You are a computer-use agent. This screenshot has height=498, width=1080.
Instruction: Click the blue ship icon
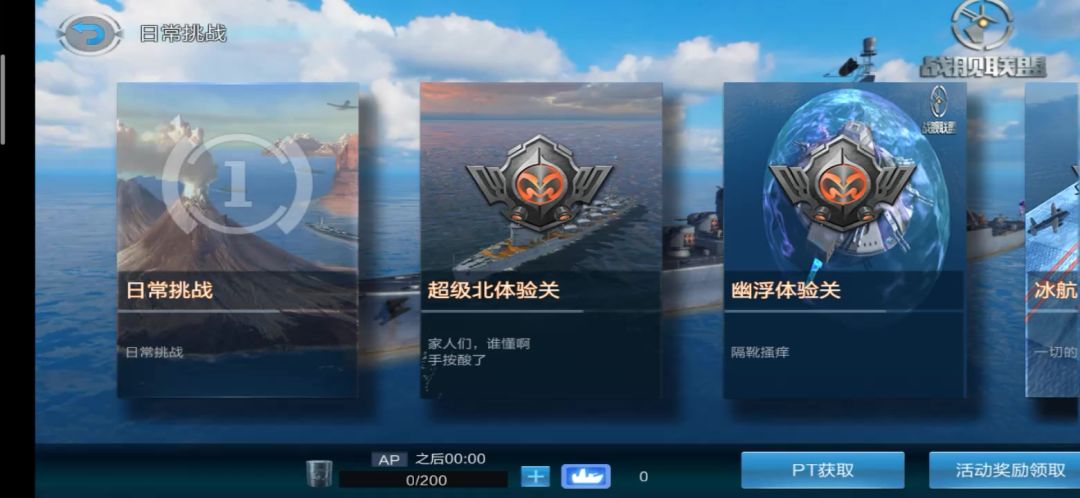point(585,476)
